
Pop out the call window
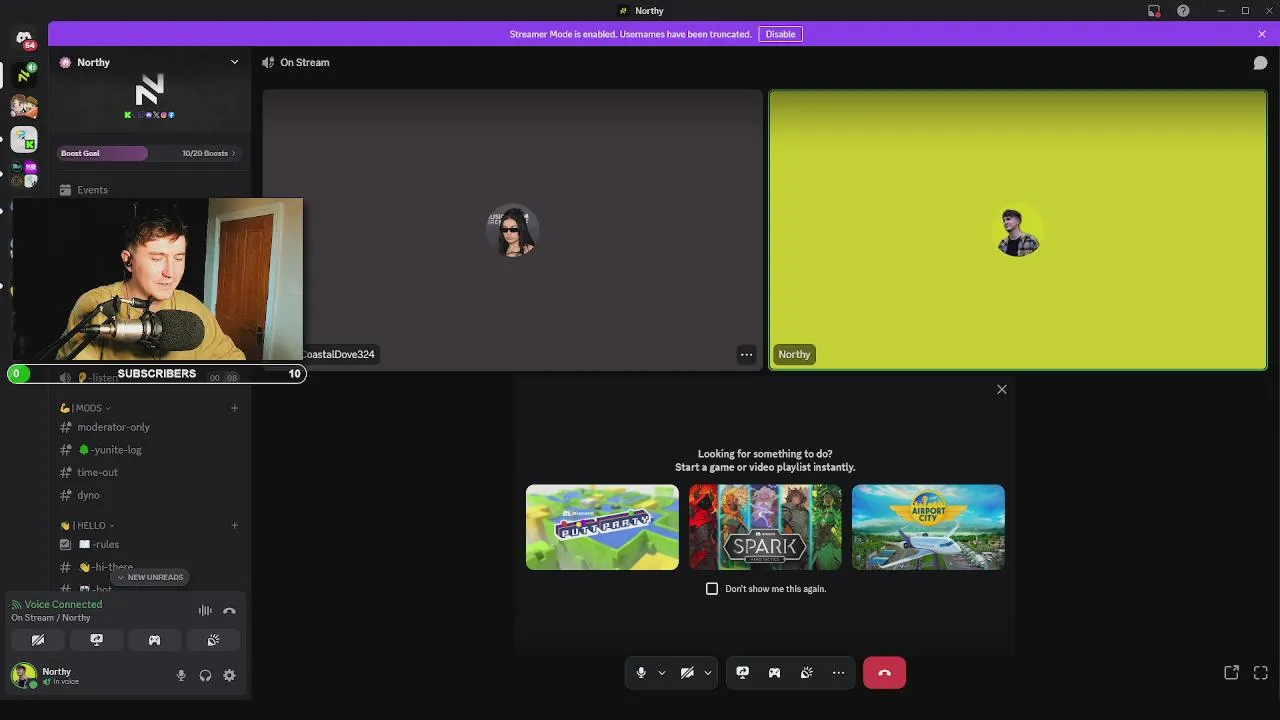click(1231, 673)
